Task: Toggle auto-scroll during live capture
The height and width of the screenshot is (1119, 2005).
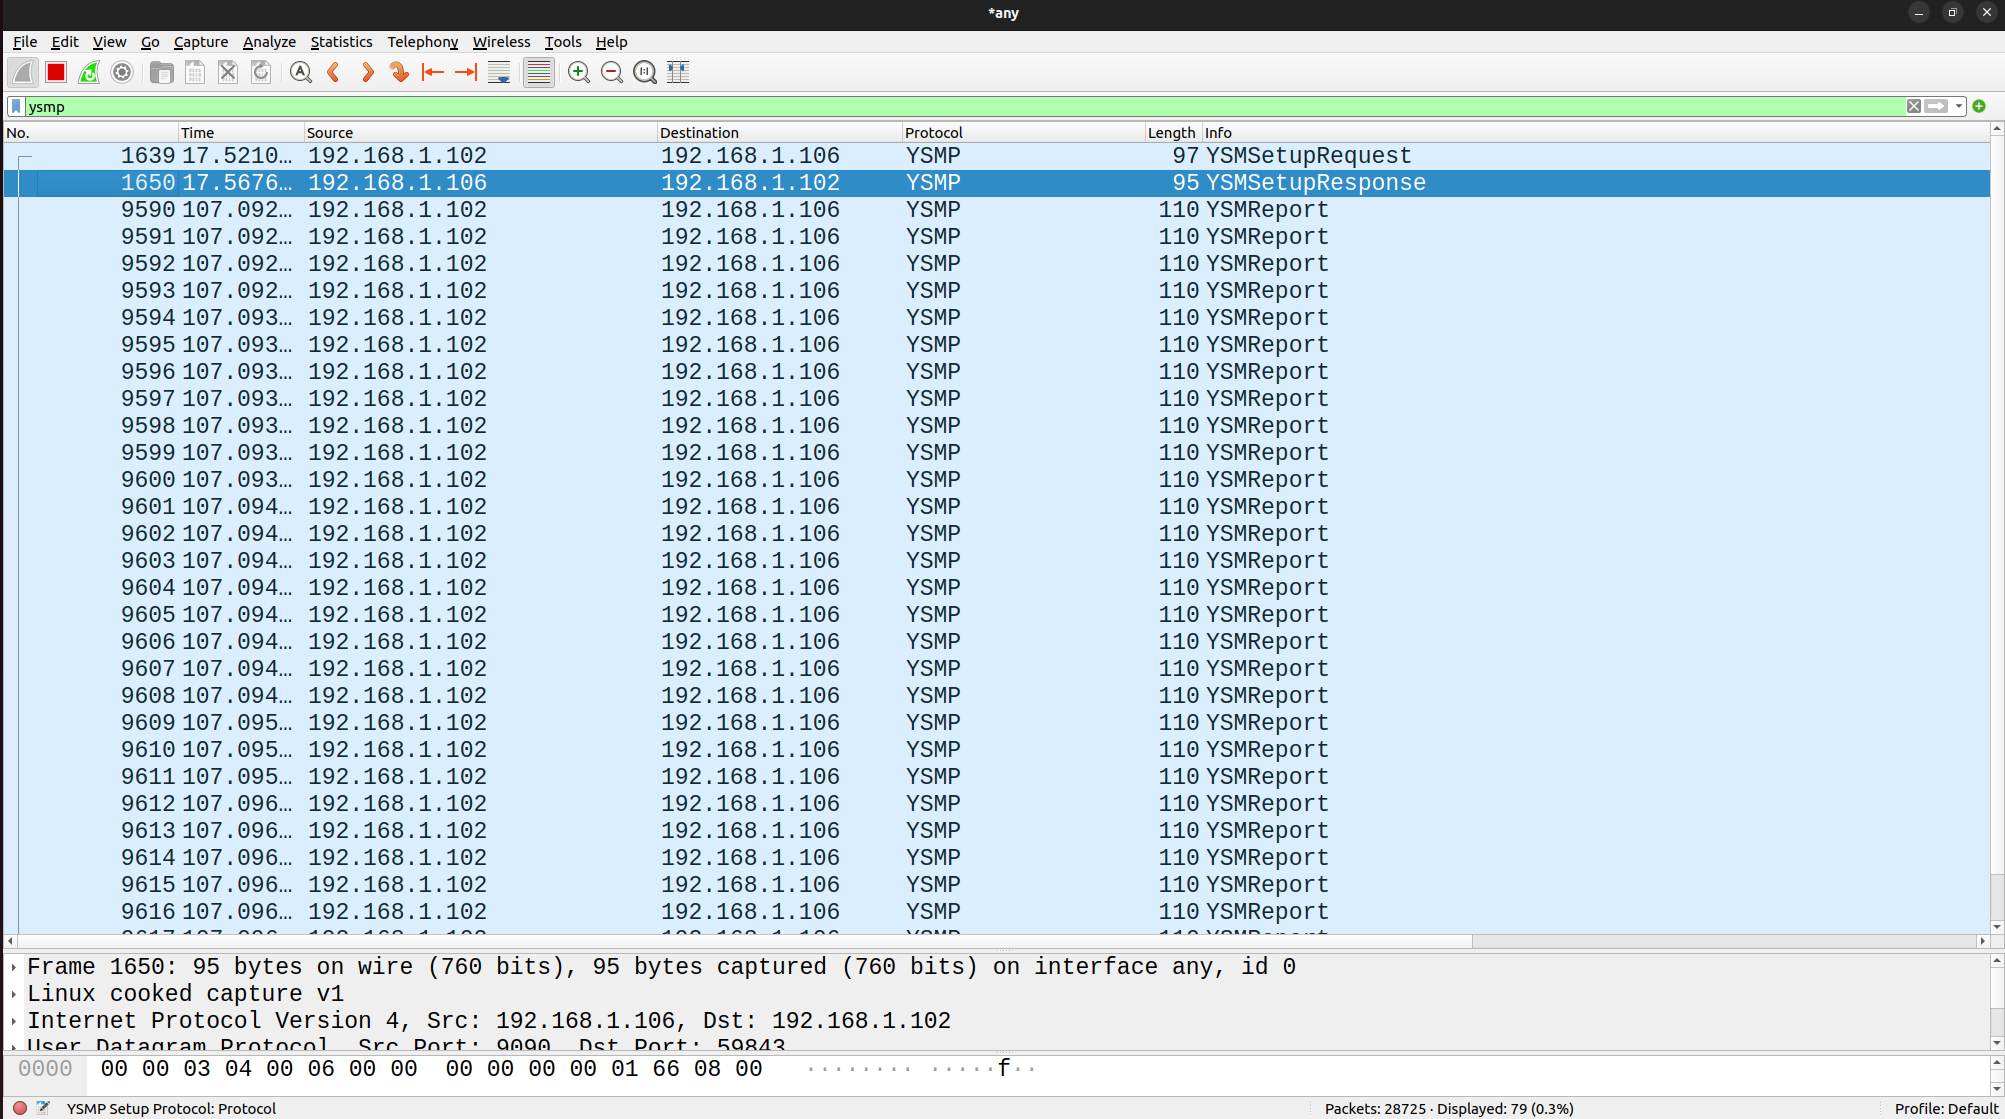Action: tap(499, 72)
